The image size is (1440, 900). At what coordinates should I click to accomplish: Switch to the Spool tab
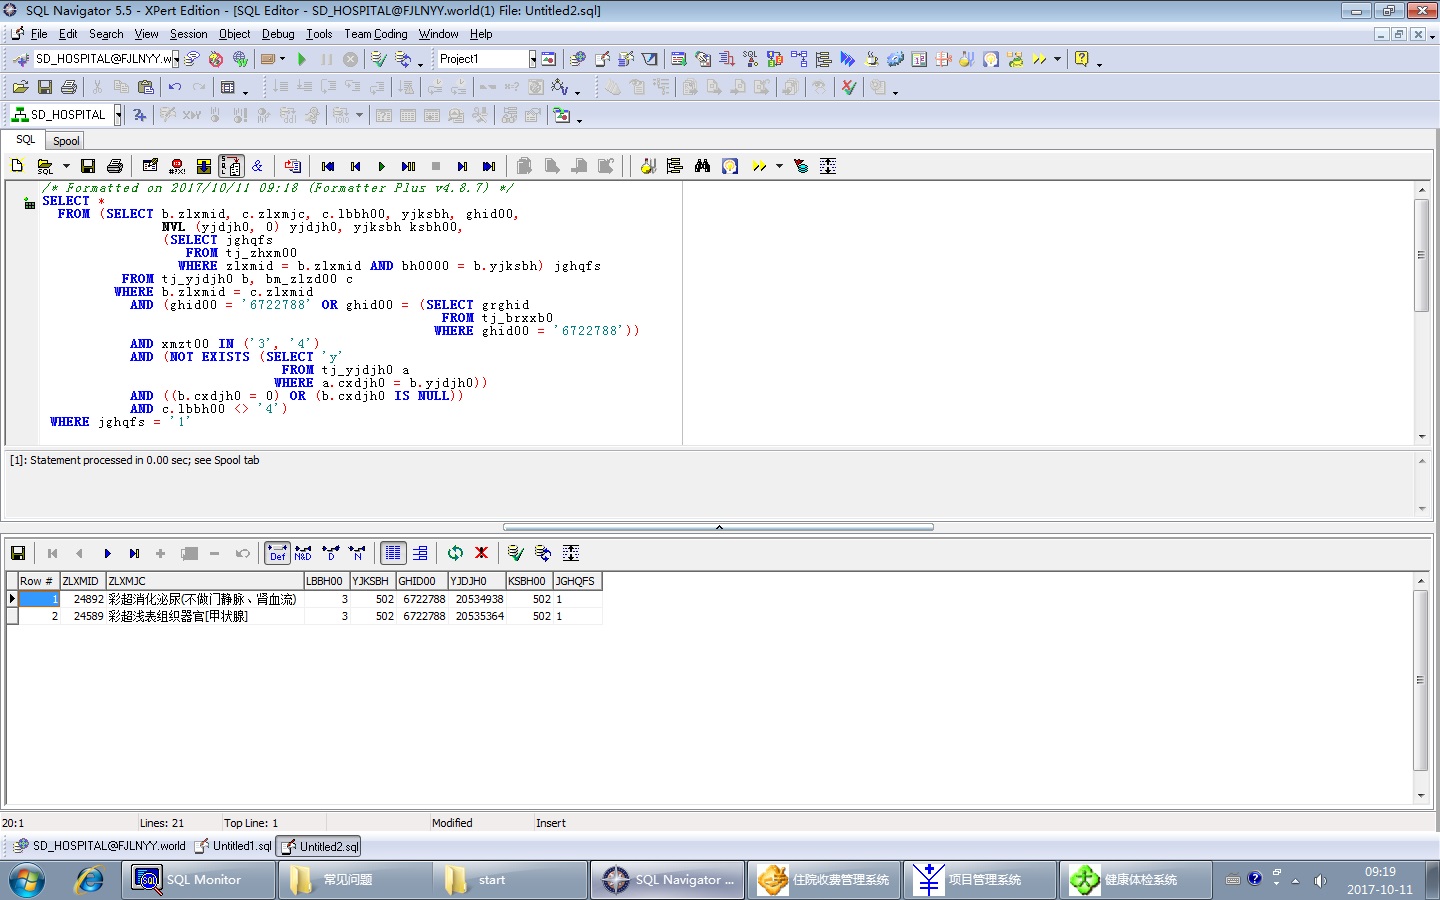coord(66,141)
